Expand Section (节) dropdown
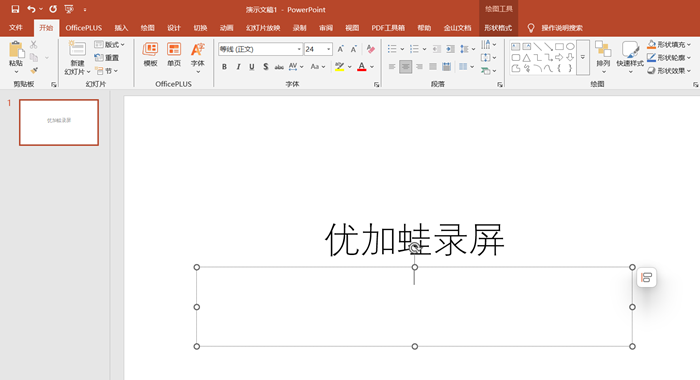 click(107, 71)
